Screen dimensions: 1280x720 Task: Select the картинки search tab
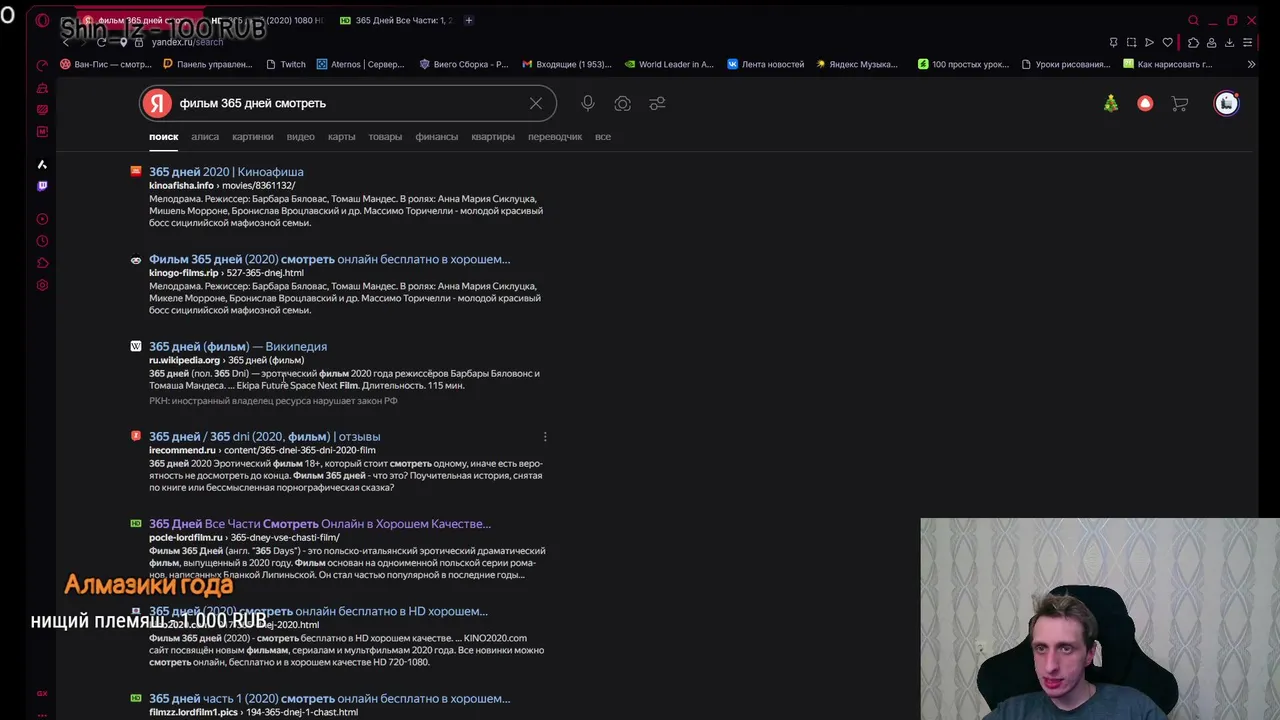252,136
